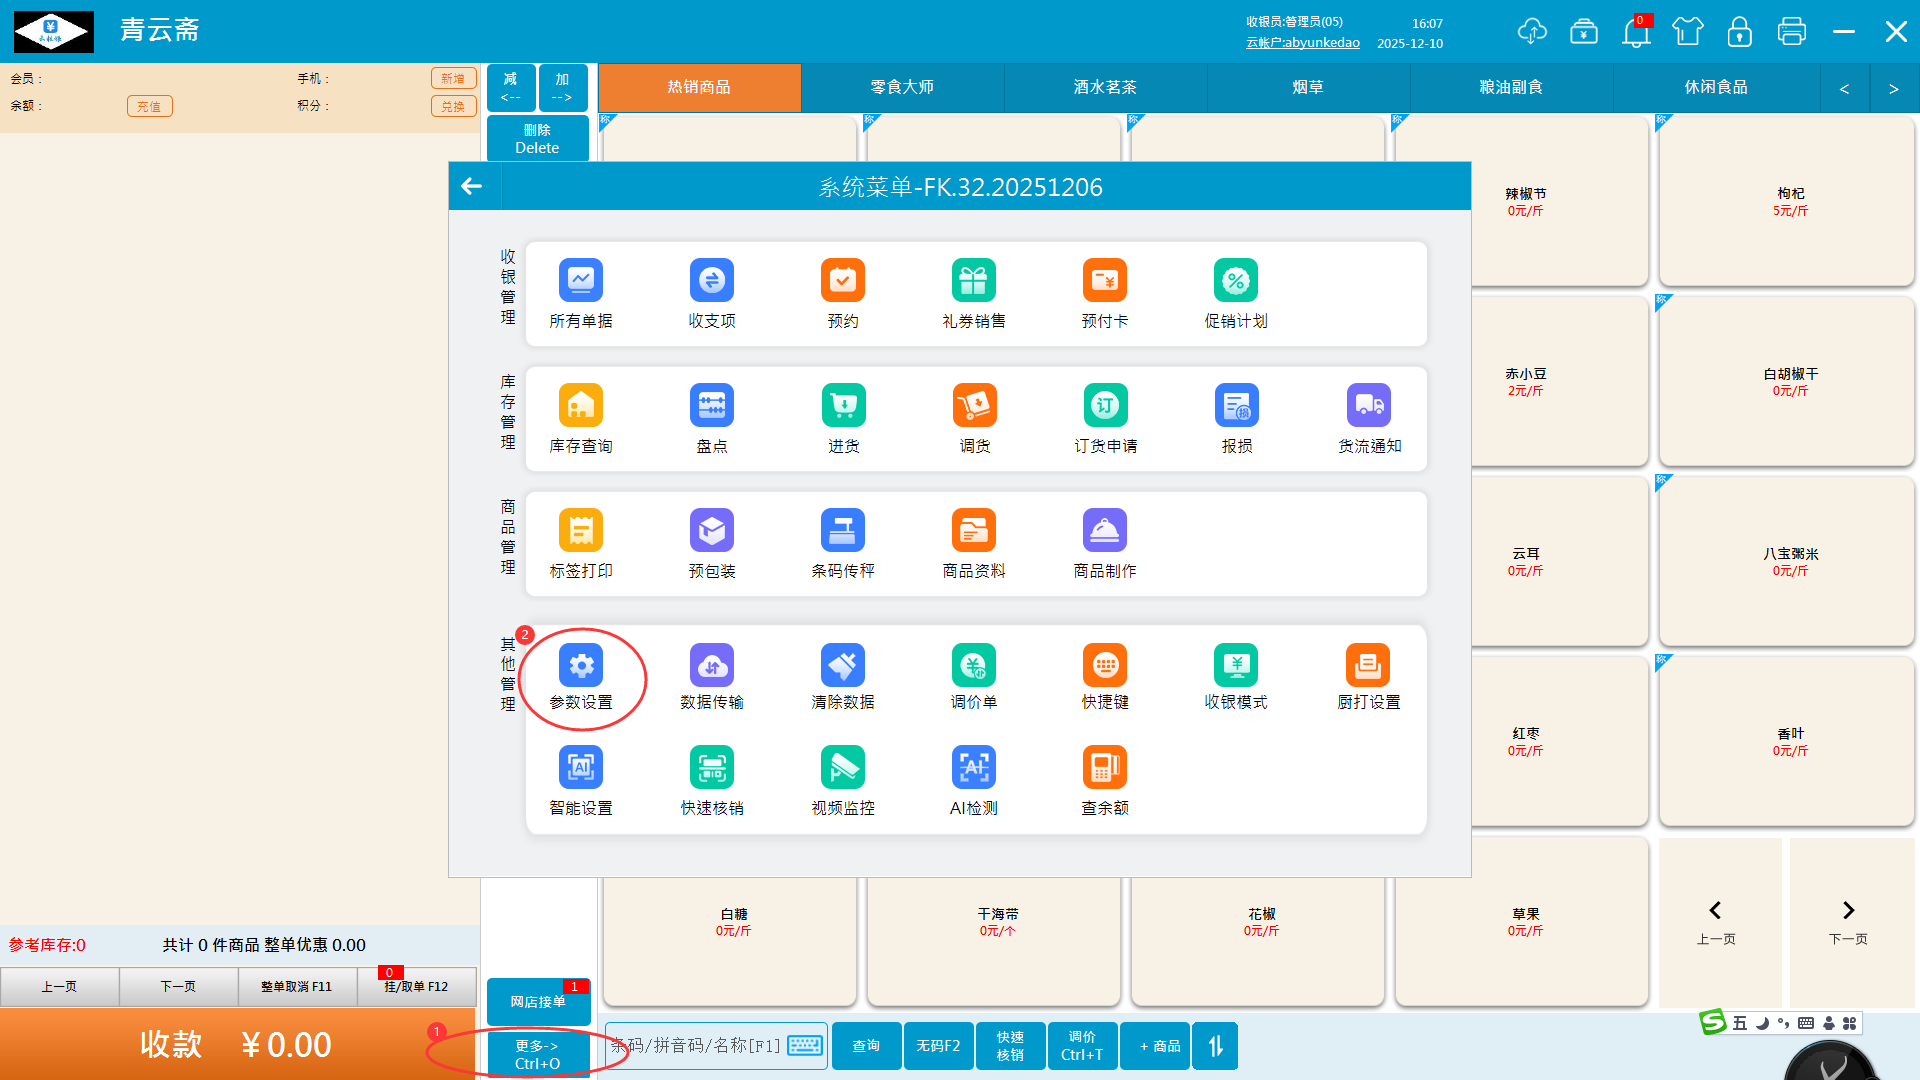Click the 礼券销售 gift voucher icon
This screenshot has height=1080, width=1920.
coord(974,281)
